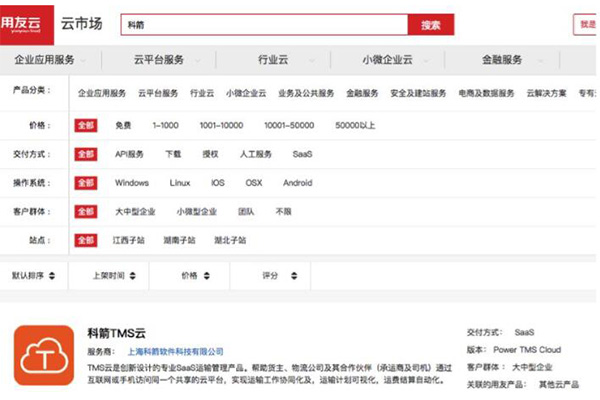This screenshot has width=600, height=400.
Task: Open the 科箭TMS云 cloud product icon
Action: (44, 355)
